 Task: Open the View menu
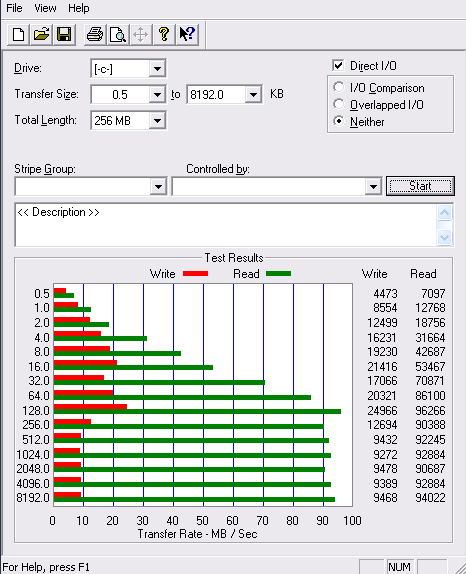45,8
